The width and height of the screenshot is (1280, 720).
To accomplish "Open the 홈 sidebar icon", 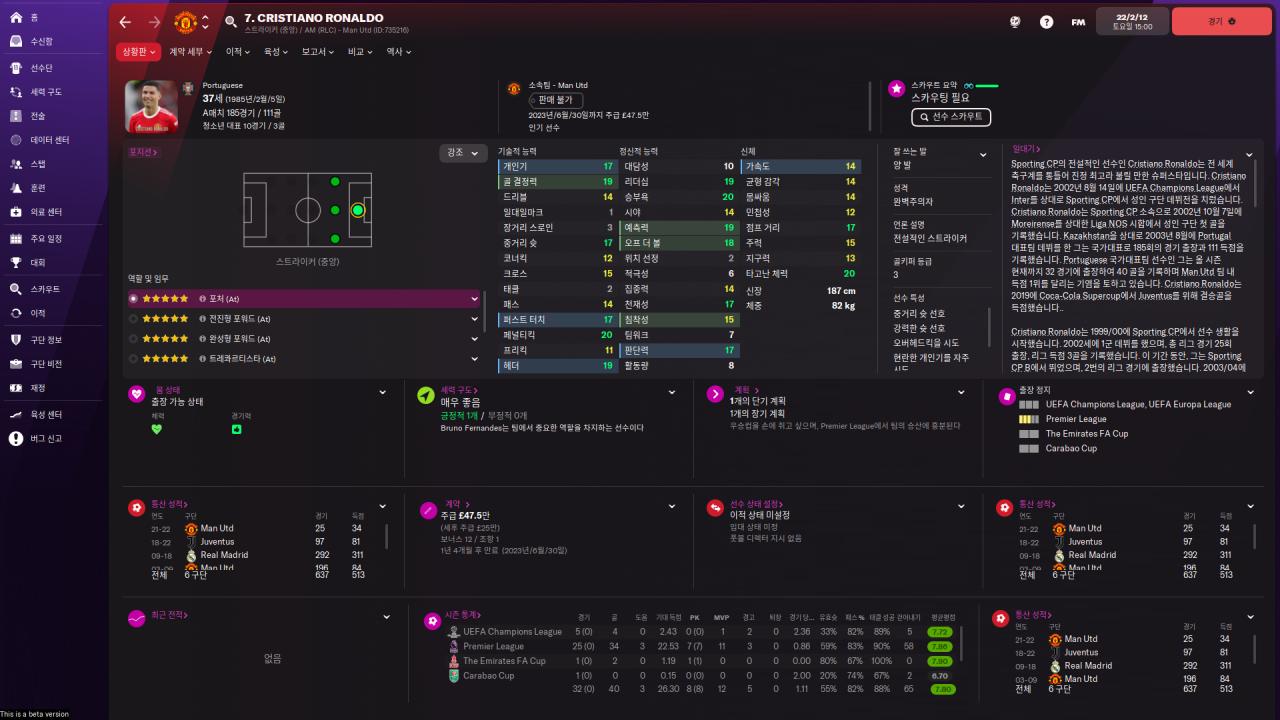I will click(x=15, y=18).
